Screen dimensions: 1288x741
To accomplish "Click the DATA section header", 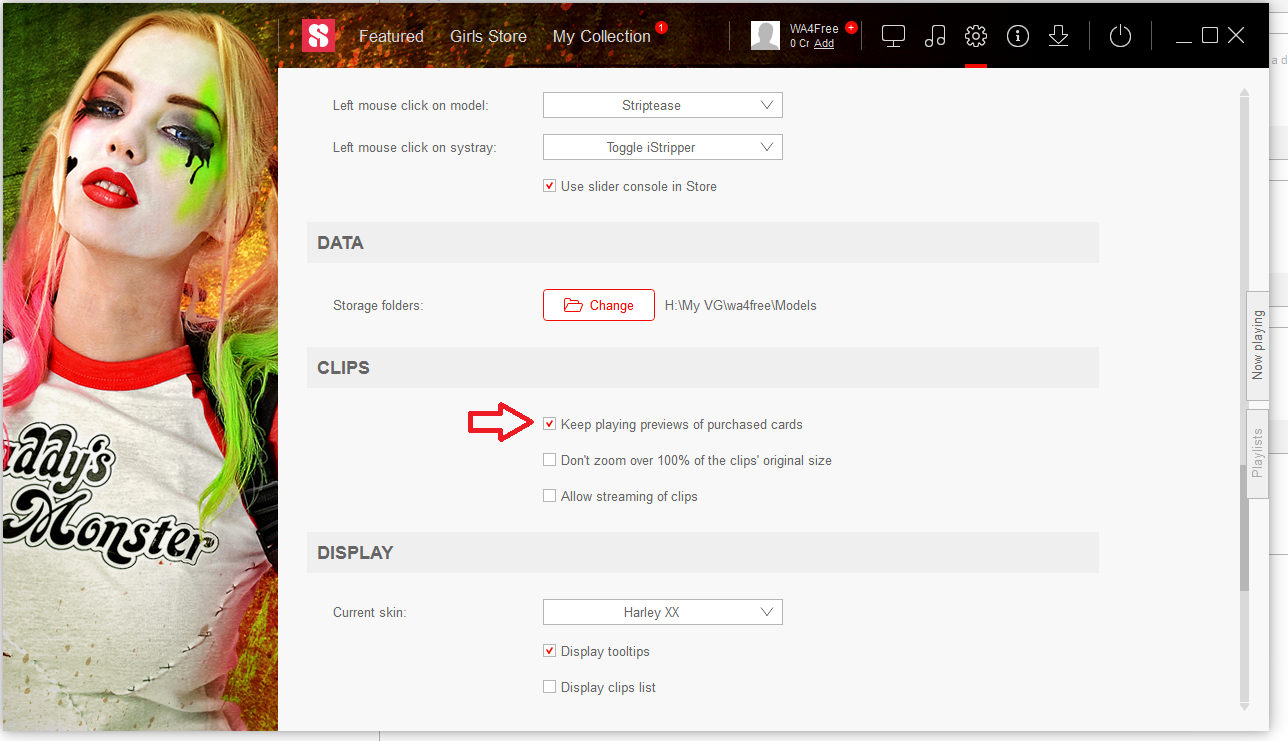I will coord(703,243).
